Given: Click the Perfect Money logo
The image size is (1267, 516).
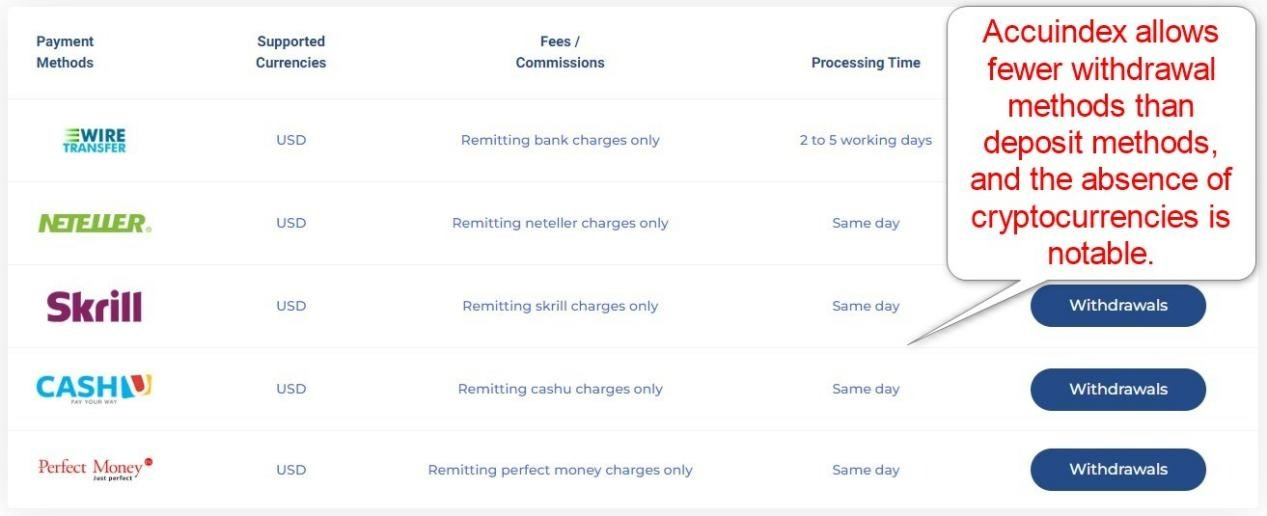Looking at the screenshot, I should coord(94,468).
